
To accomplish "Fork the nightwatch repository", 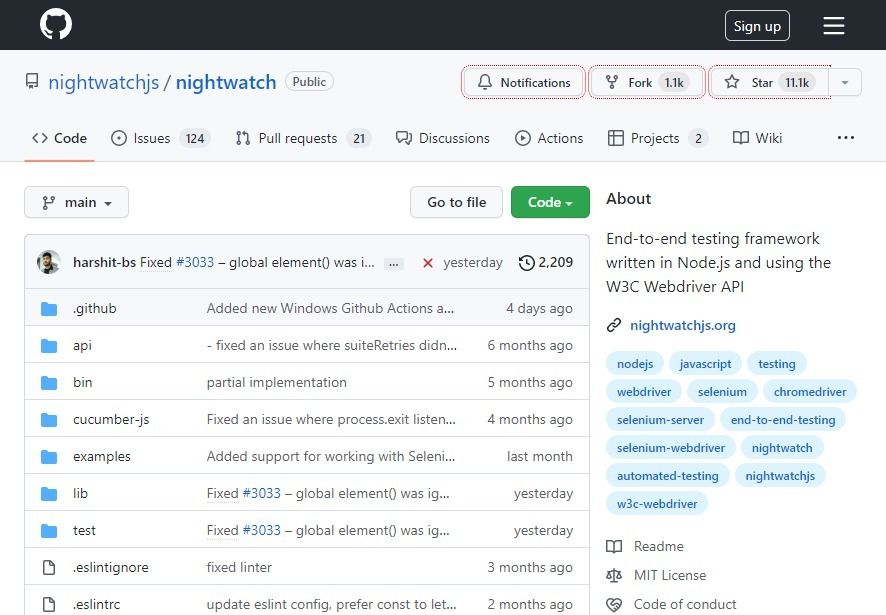I will point(647,83).
